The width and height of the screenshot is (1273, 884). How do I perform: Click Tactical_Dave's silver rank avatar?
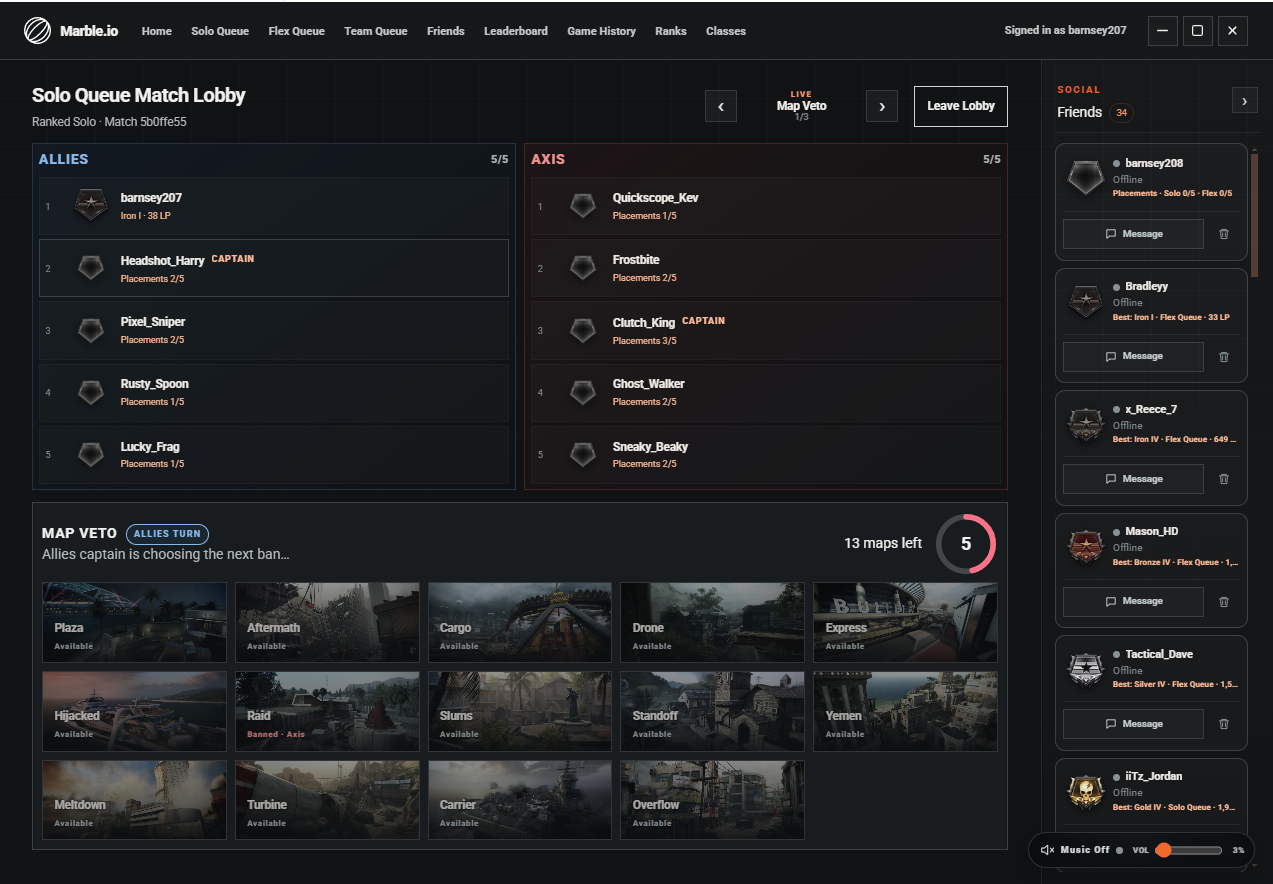[1086, 668]
